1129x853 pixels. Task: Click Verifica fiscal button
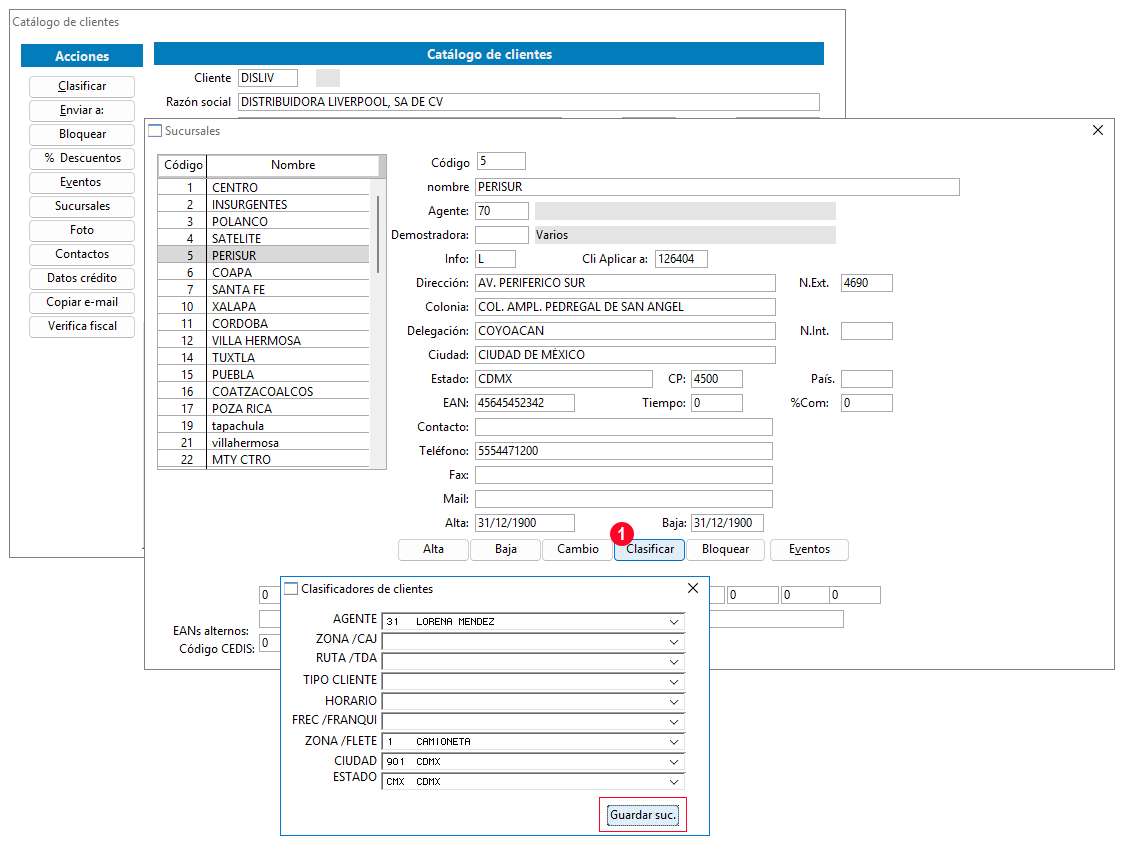[x=82, y=326]
